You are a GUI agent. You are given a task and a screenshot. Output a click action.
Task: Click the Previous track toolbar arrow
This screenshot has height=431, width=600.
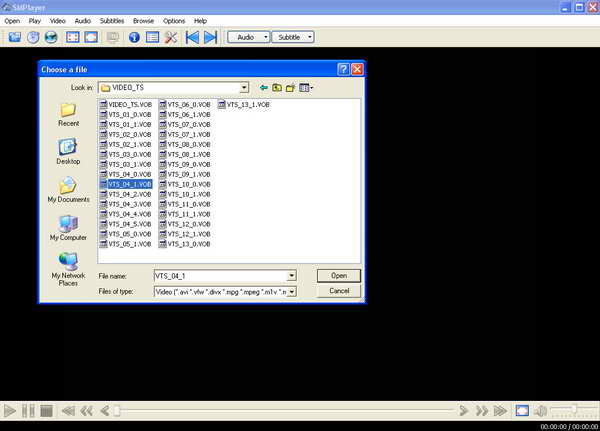tap(192, 37)
